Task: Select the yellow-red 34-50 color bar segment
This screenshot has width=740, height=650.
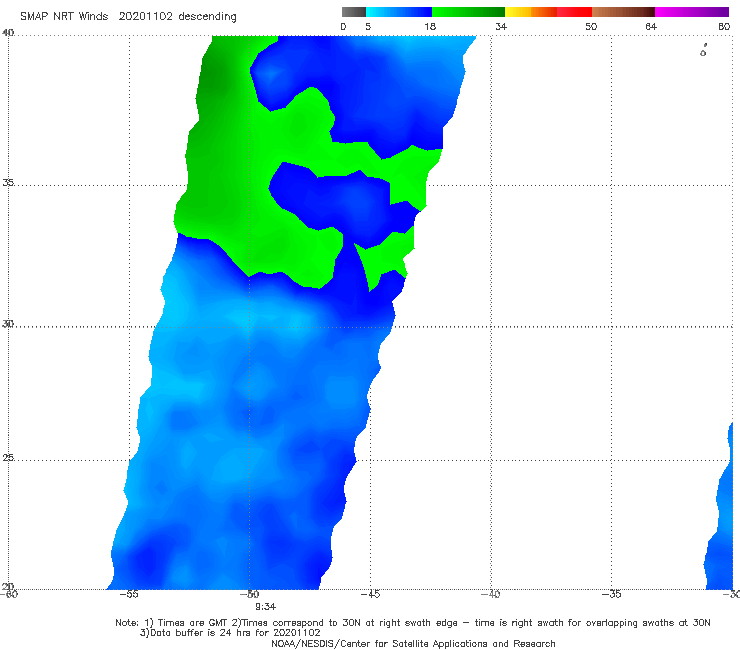Action: pyautogui.click(x=548, y=12)
